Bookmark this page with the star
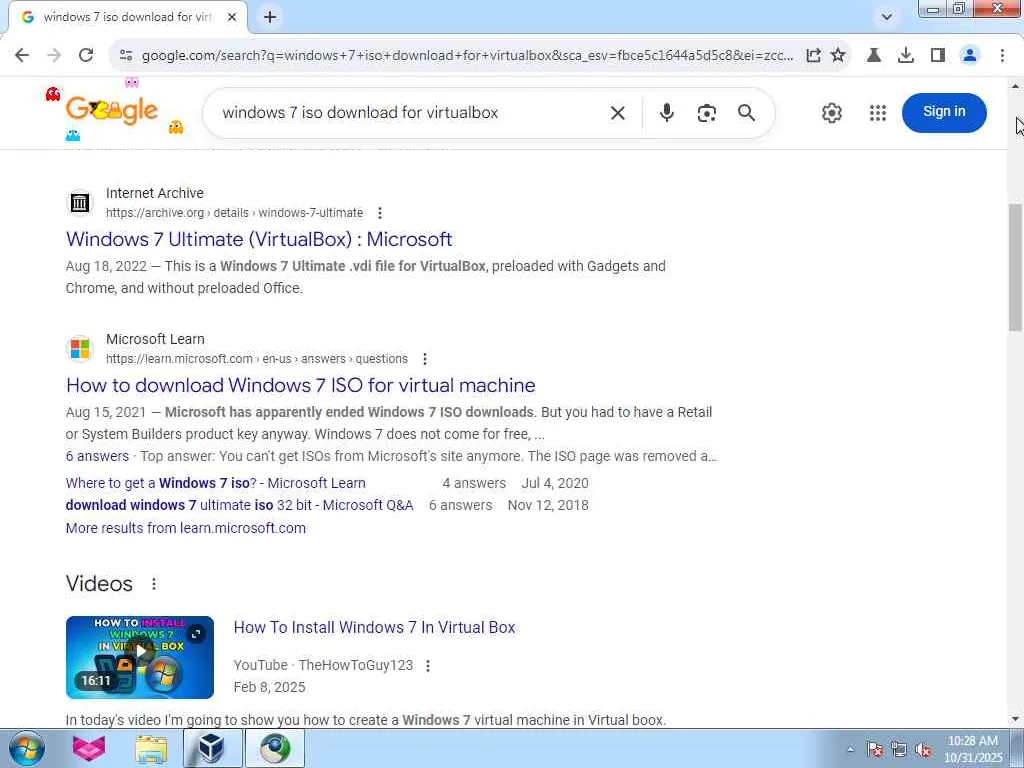 838,55
